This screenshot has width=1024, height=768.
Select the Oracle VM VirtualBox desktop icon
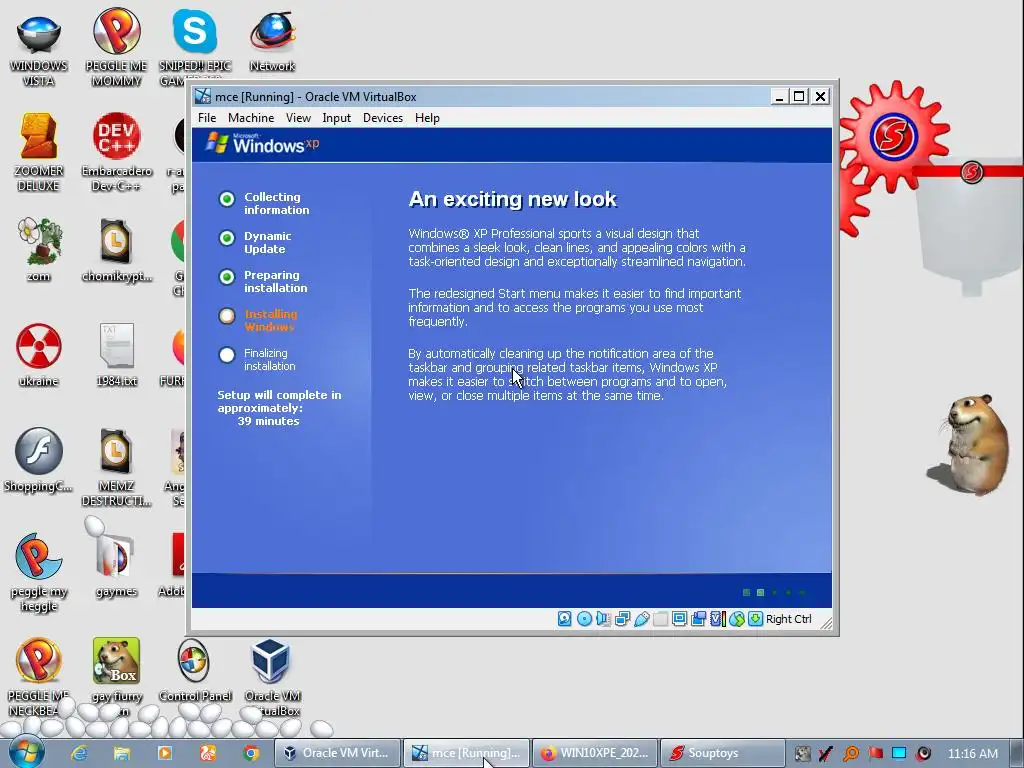tap(272, 677)
